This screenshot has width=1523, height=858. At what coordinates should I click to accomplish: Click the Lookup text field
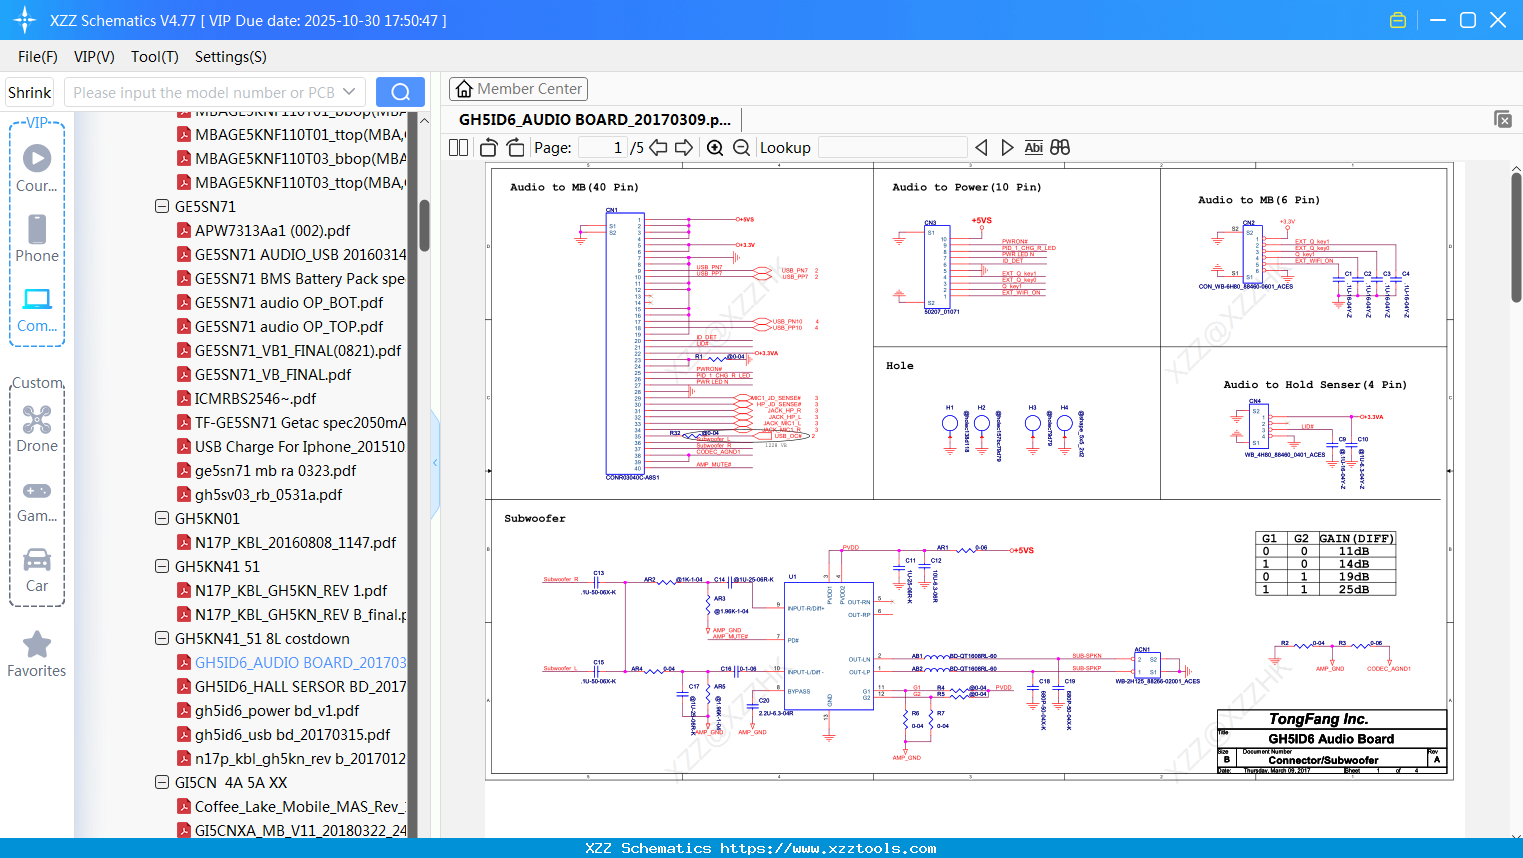click(892, 148)
